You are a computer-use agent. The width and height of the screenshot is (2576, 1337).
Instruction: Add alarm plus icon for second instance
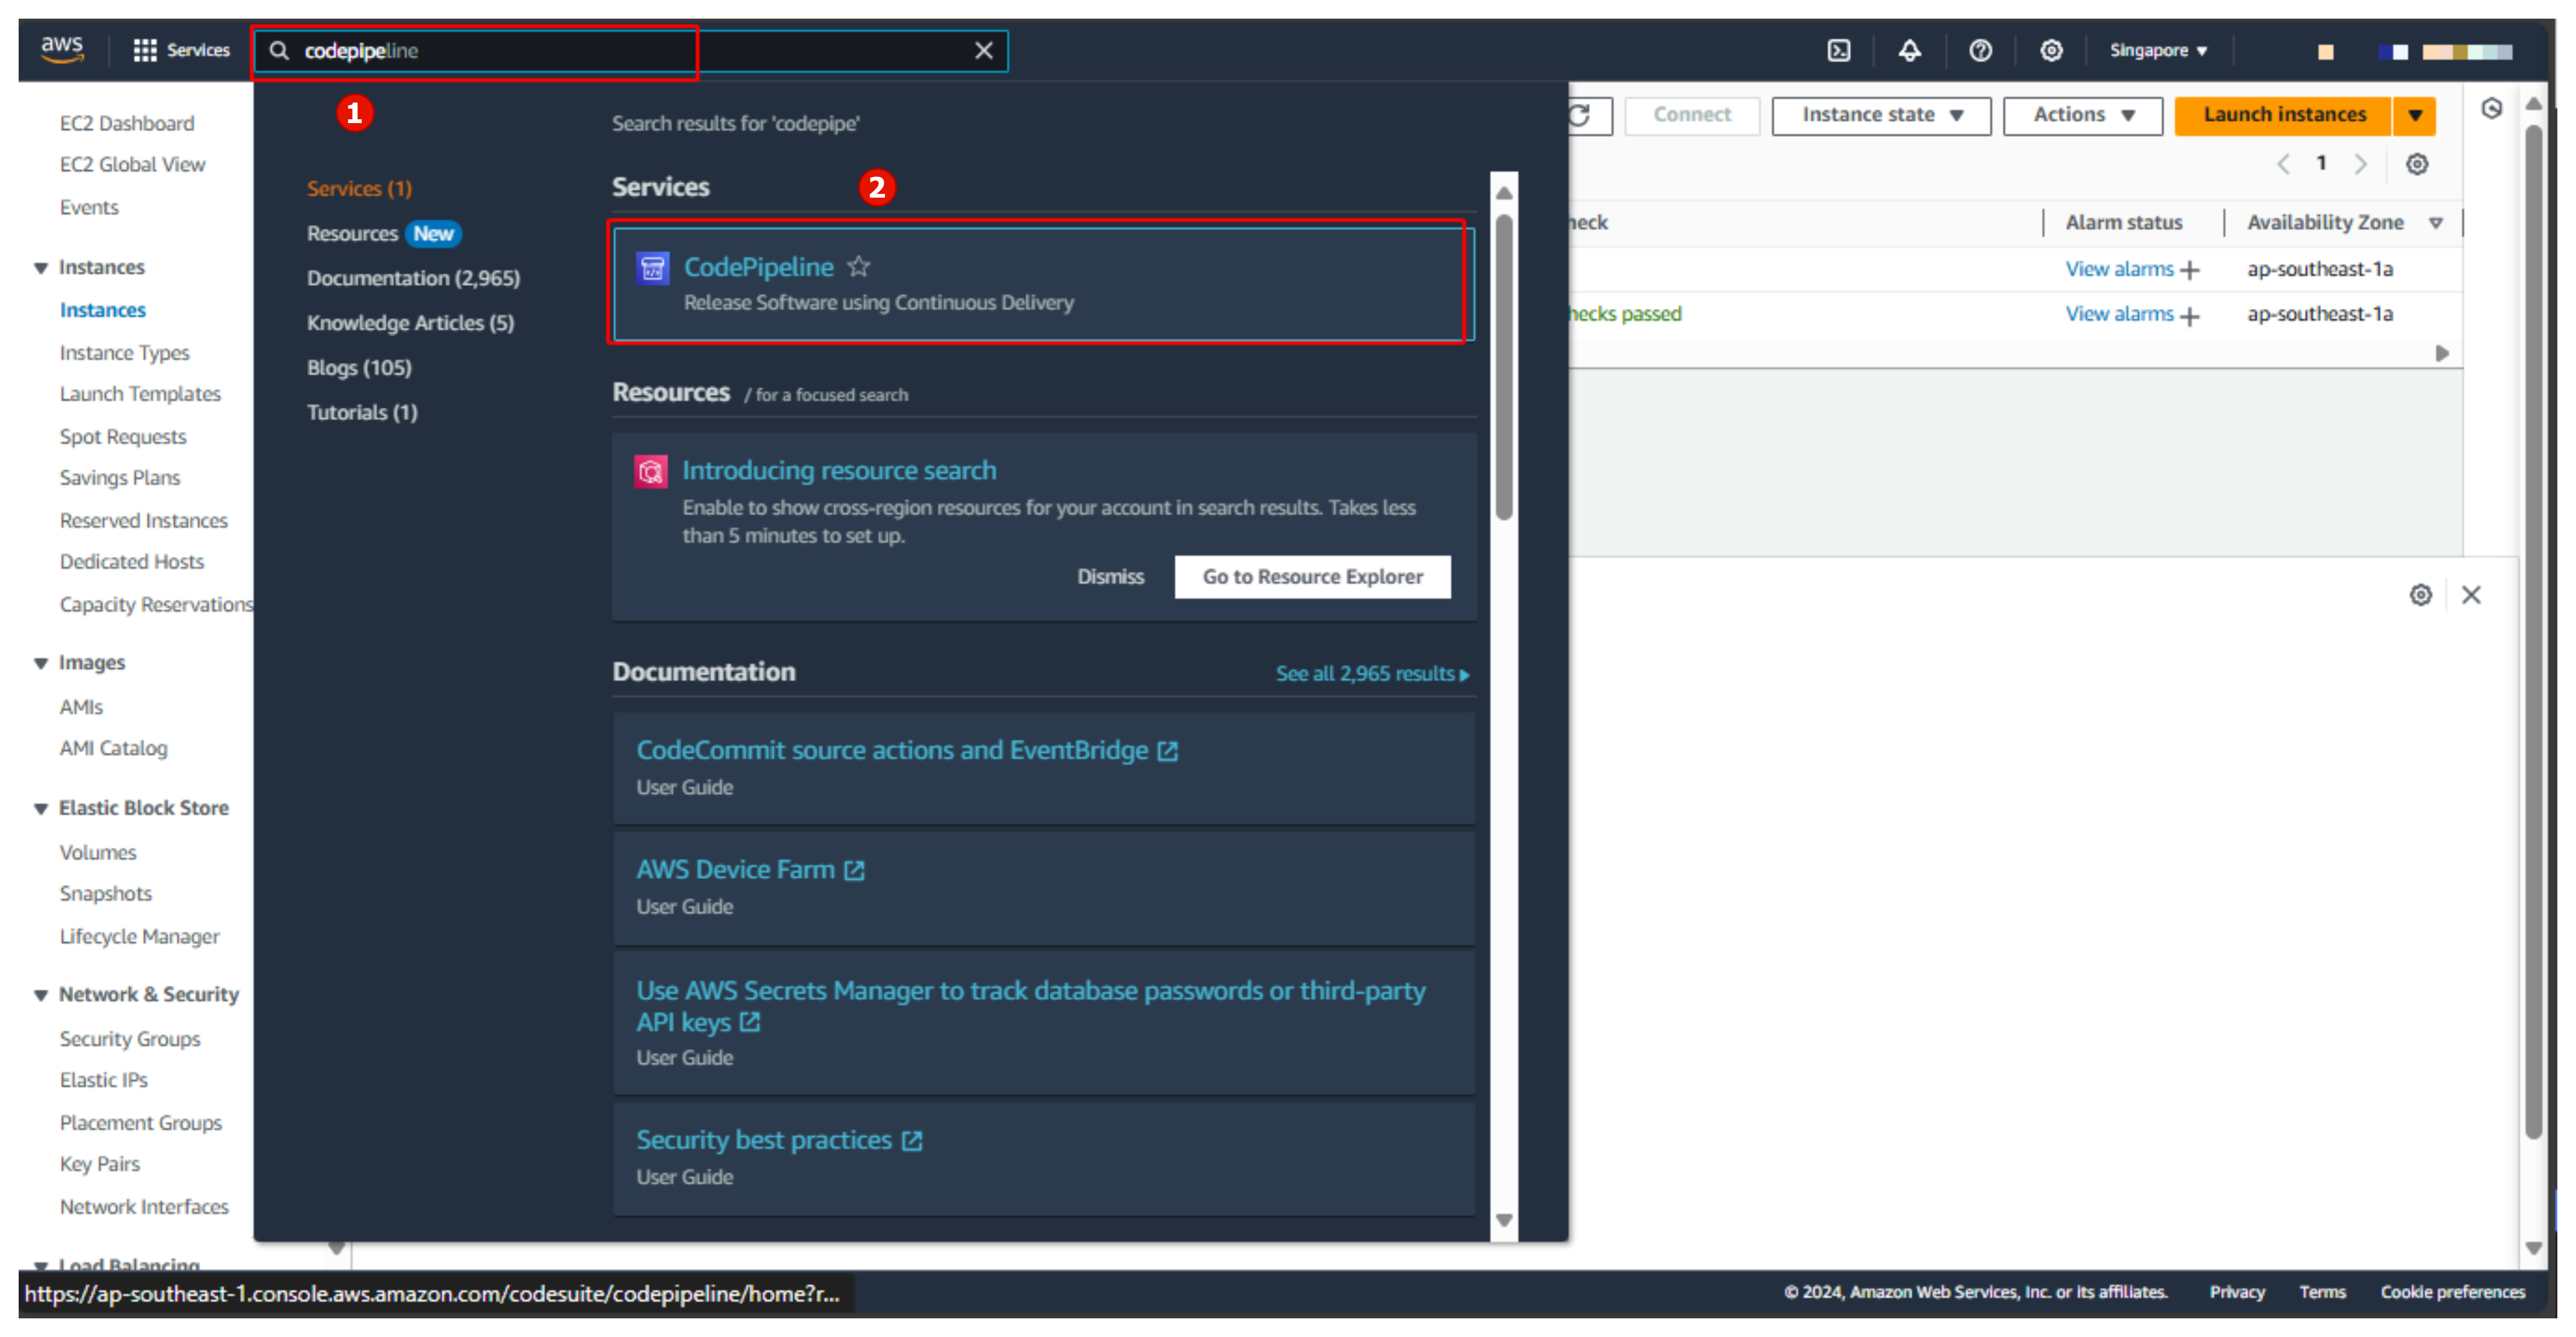[x=2189, y=316]
